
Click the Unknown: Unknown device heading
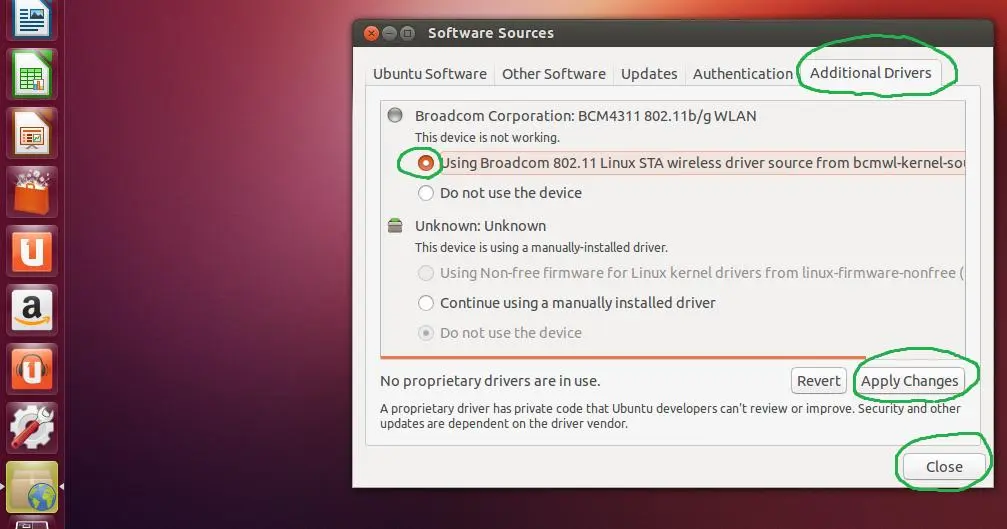coord(480,226)
